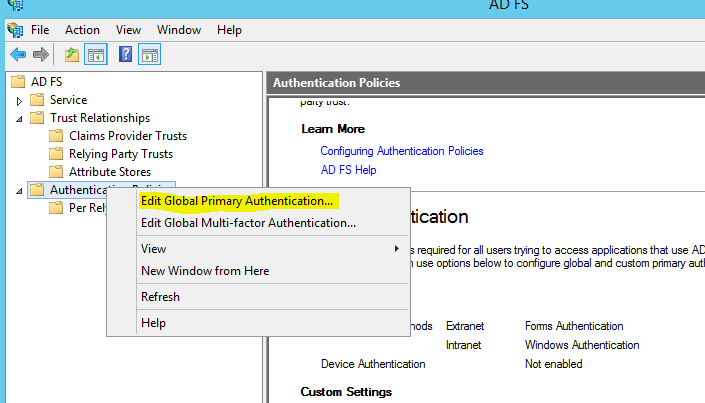Collapse the Trust Relationships node
705x403 pixels.
point(19,119)
